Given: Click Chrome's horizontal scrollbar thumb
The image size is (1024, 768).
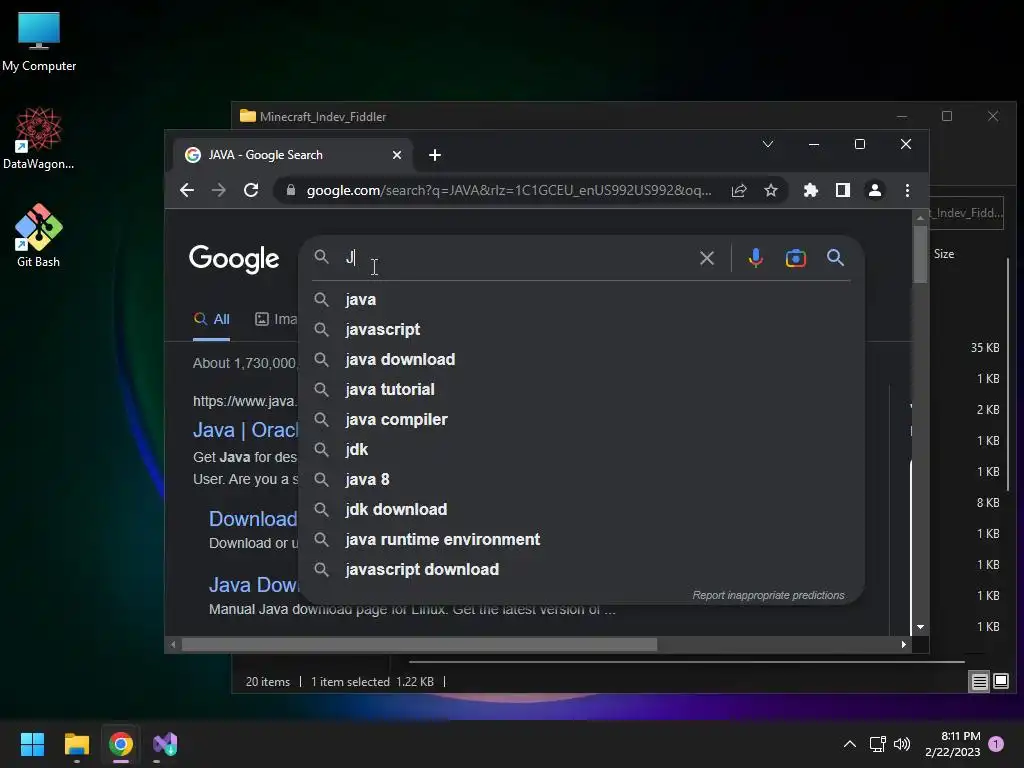Looking at the screenshot, I should (419, 645).
